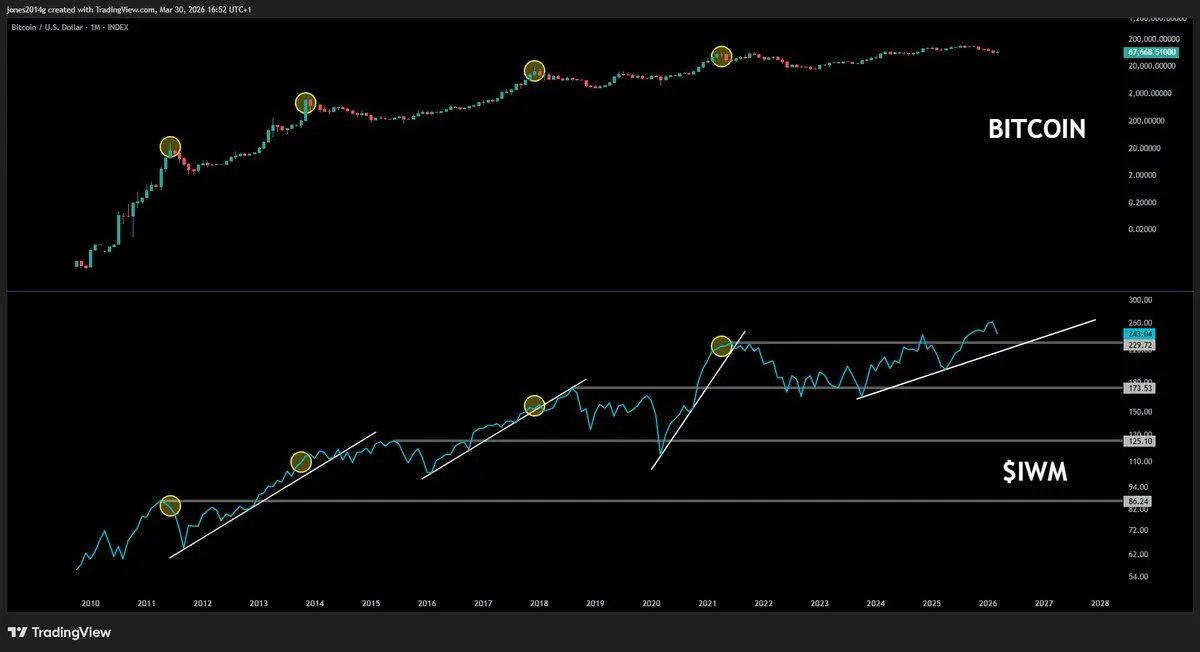Click the 2025 label on the time axis
This screenshot has height=652, width=1200.
[x=931, y=603]
